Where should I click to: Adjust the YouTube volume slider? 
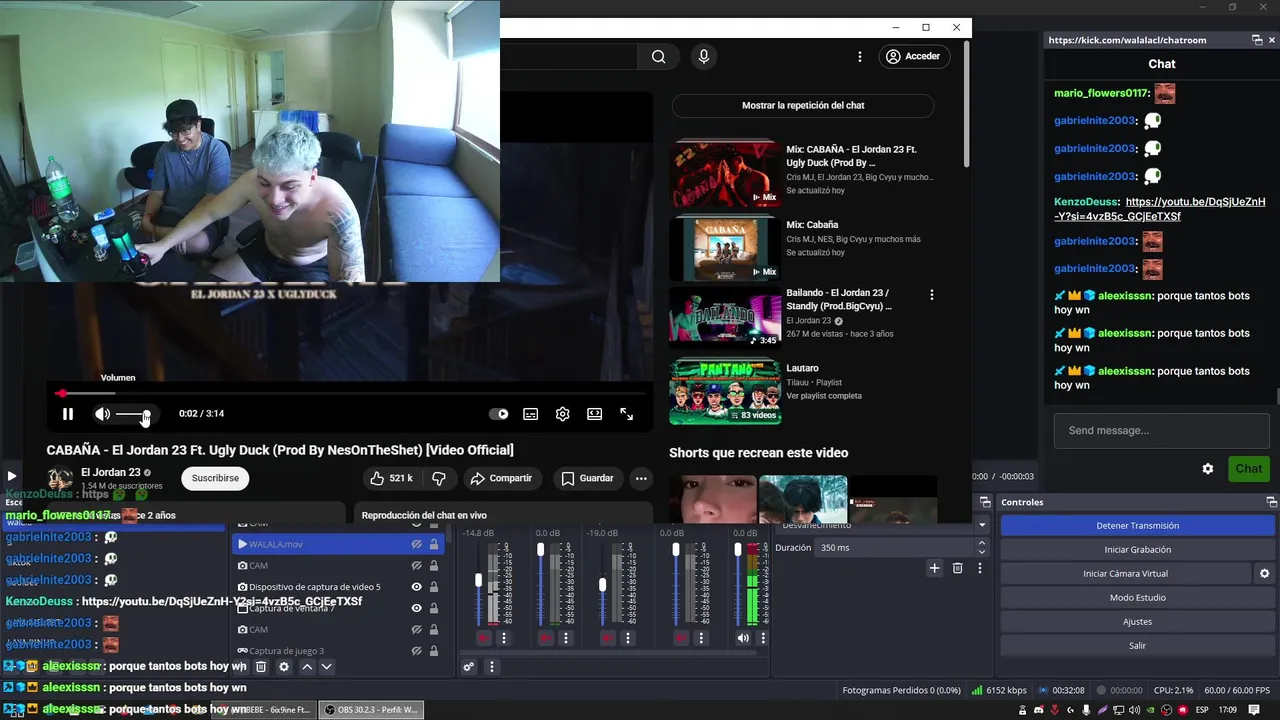coord(133,414)
